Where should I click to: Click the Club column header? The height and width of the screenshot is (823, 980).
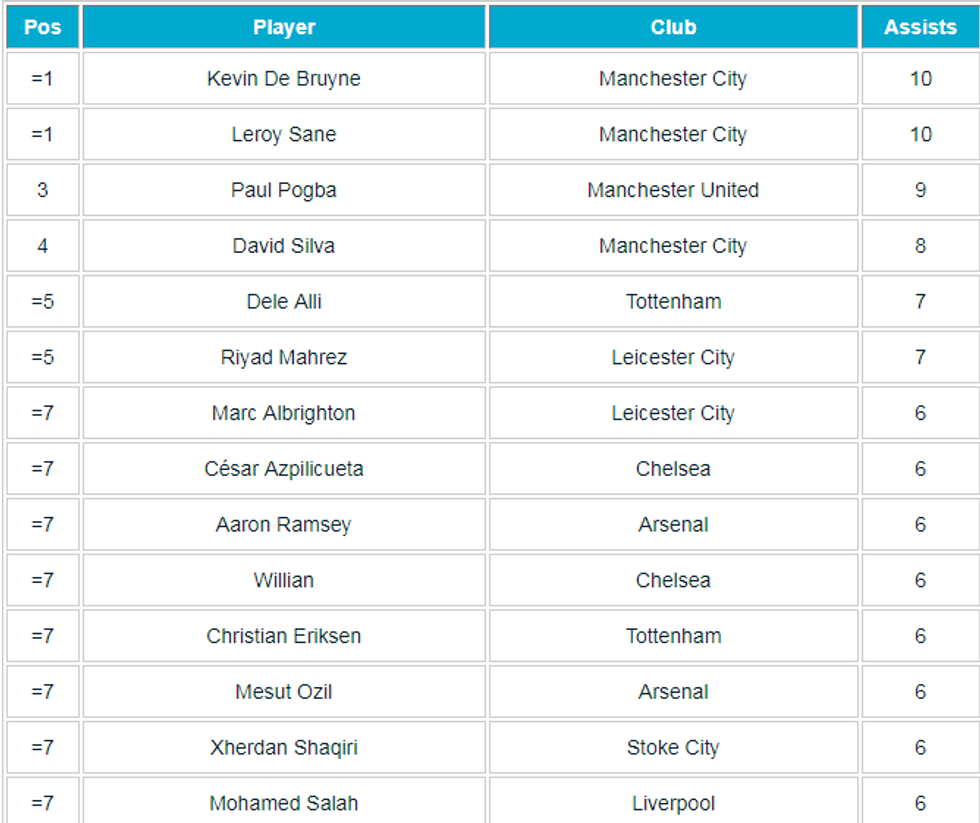(x=673, y=27)
